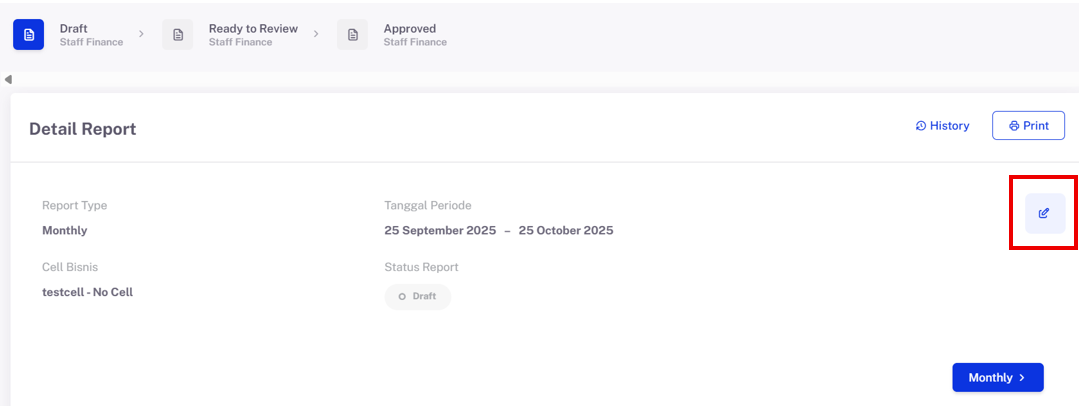Click the testcell - No Cell value
The image size is (1079, 413).
coord(88,292)
